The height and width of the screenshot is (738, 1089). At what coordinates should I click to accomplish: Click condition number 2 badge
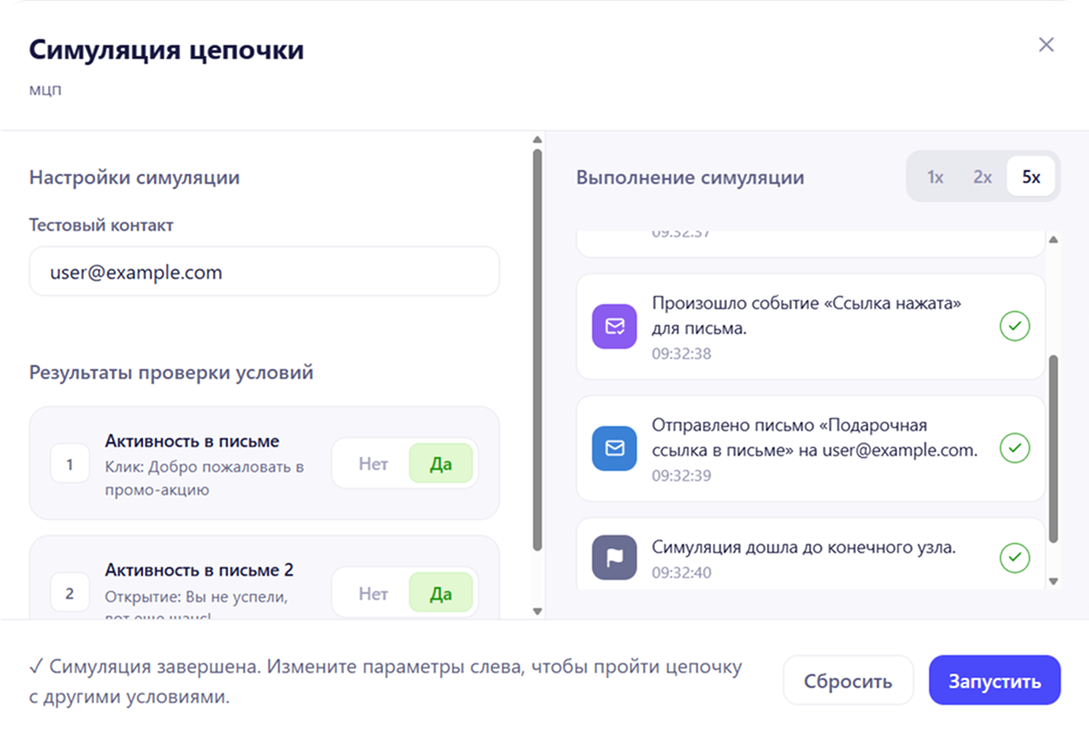69,594
